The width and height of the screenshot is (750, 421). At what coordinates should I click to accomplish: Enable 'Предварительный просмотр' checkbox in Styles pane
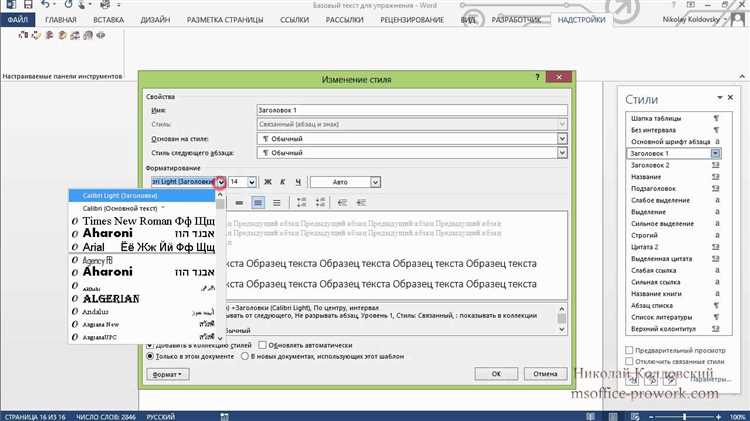coord(629,350)
